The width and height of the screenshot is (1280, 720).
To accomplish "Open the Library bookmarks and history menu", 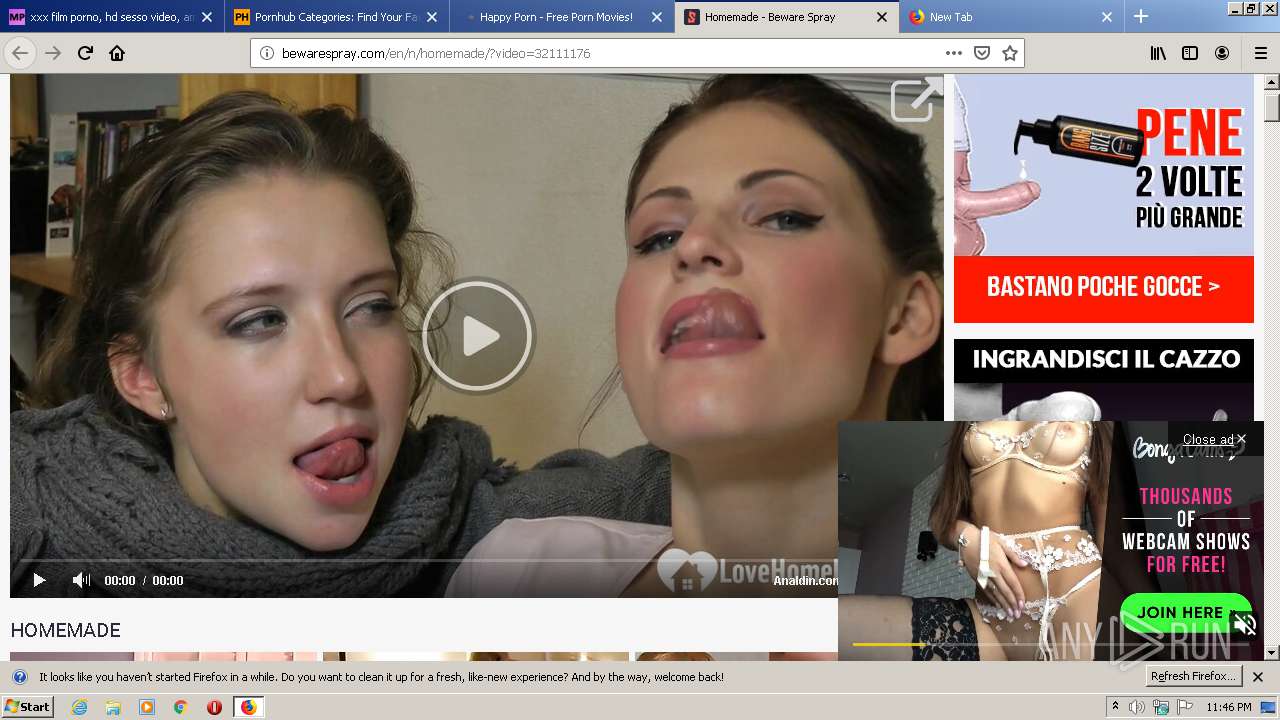I will [x=1158, y=53].
